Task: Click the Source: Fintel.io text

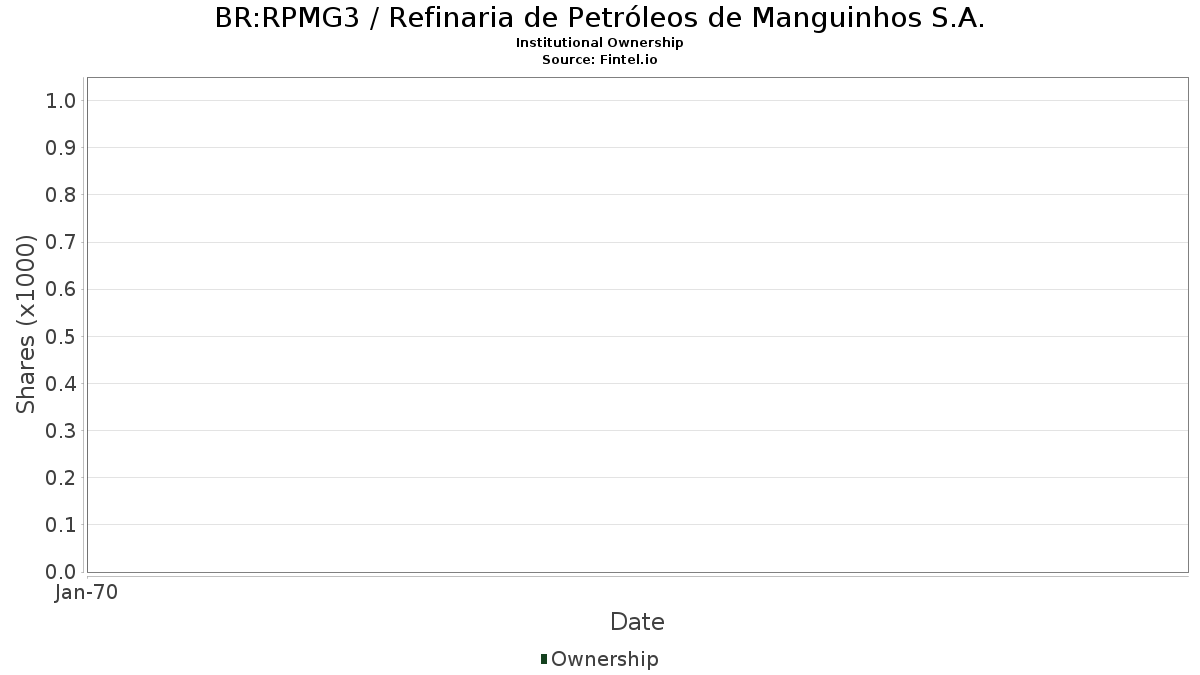Action: (x=600, y=59)
